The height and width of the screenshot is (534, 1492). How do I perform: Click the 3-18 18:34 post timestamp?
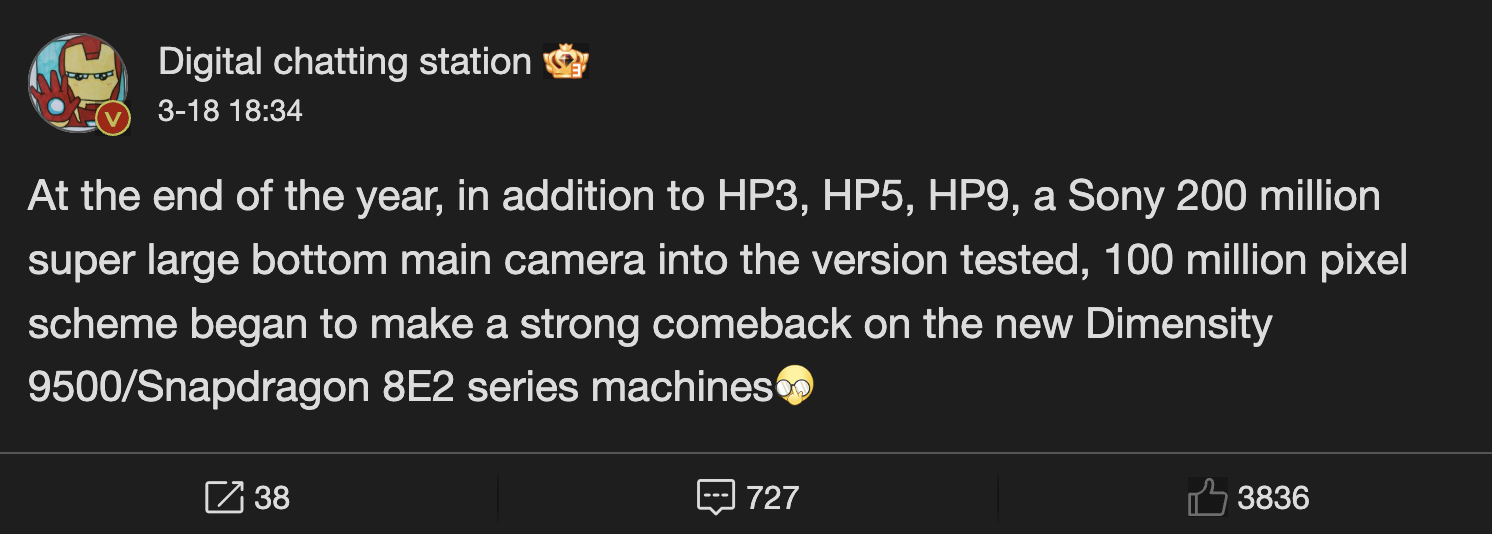pos(230,110)
